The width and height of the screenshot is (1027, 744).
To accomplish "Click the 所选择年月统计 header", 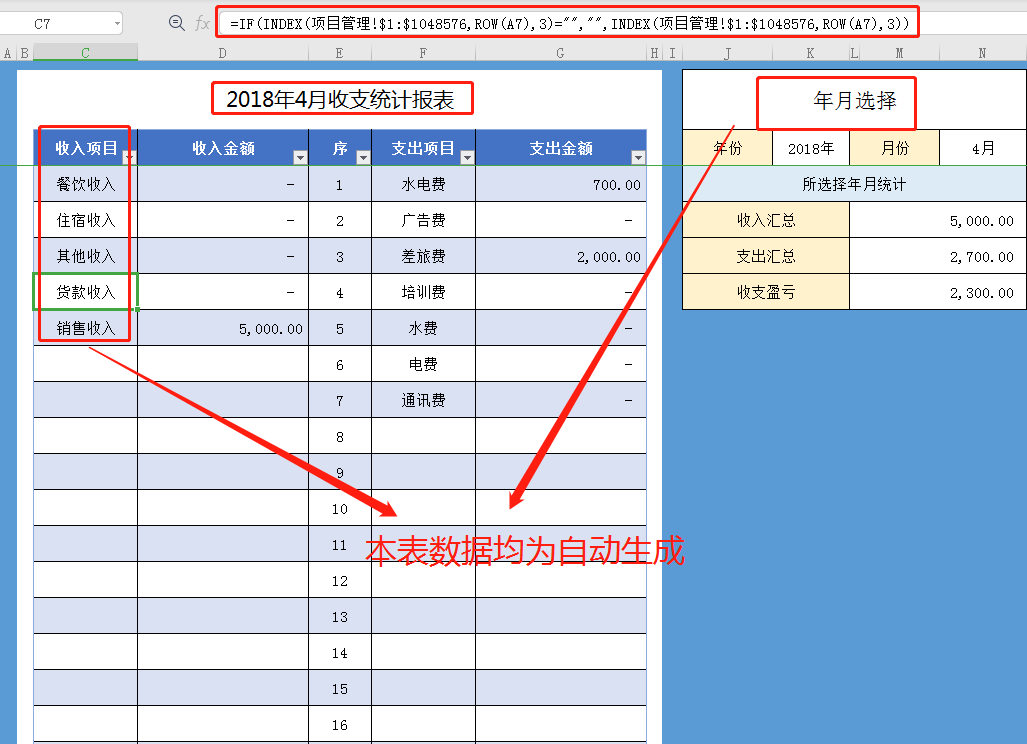I will click(854, 184).
